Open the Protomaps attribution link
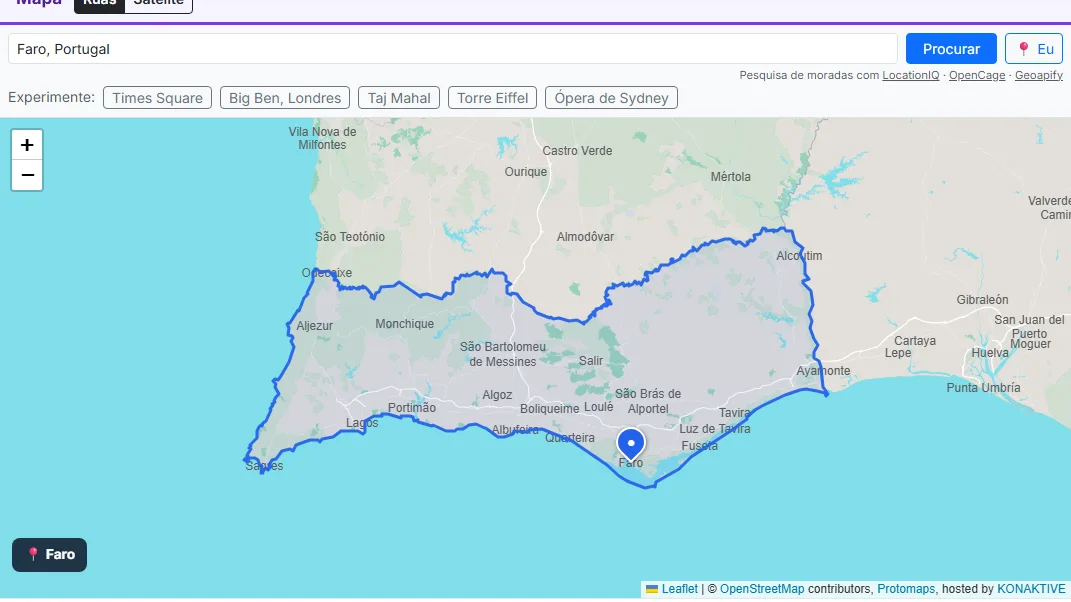 (x=906, y=589)
